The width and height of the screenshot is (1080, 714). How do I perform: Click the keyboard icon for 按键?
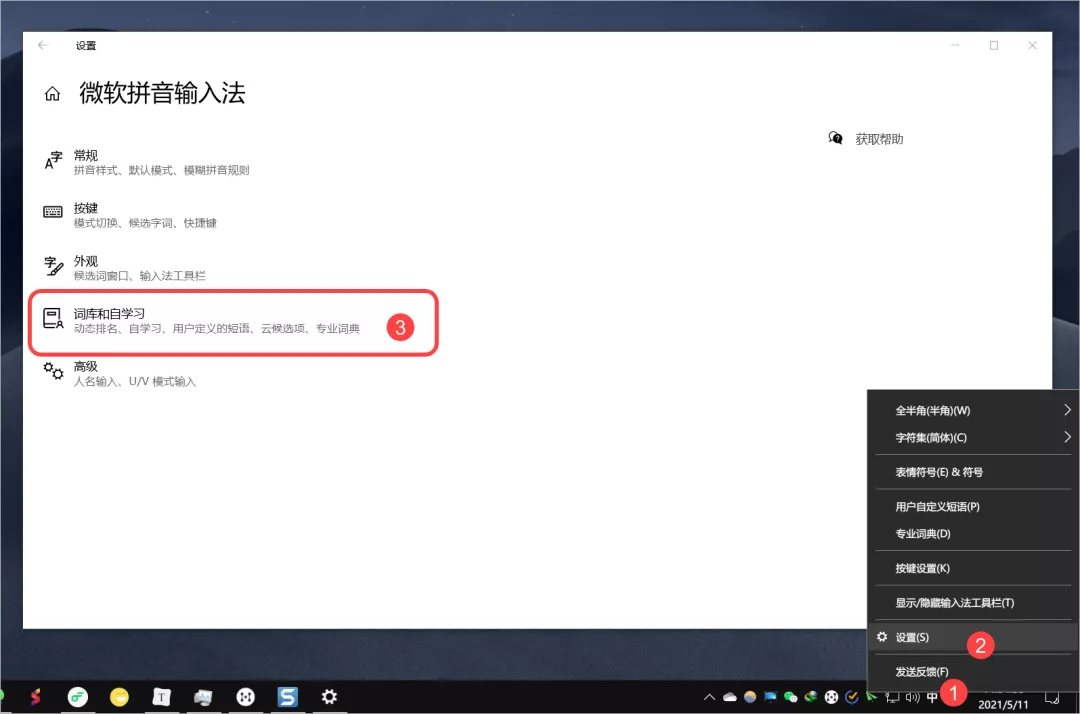point(53,211)
